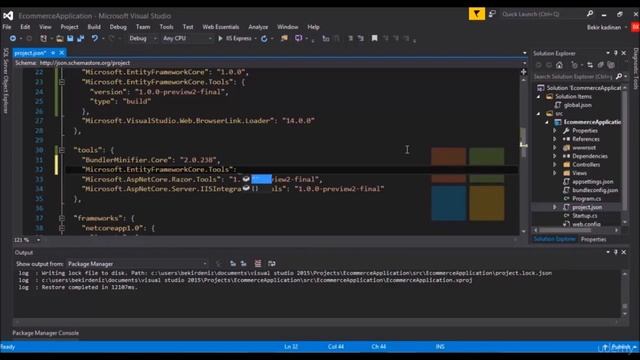Screen dimensions: 640x360
Task: Click the New Project toolbar icon
Action: point(43,38)
